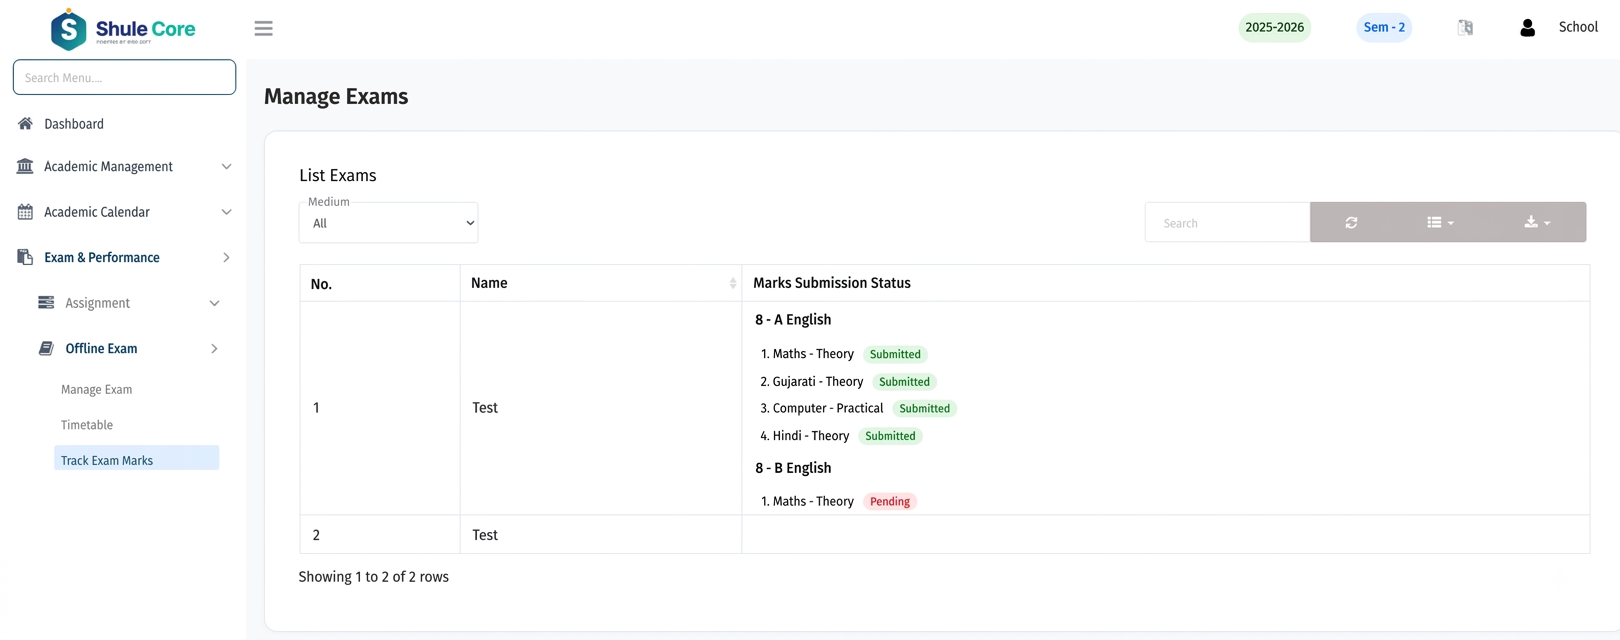
Task: Open the Medium dropdown
Action: (388, 223)
